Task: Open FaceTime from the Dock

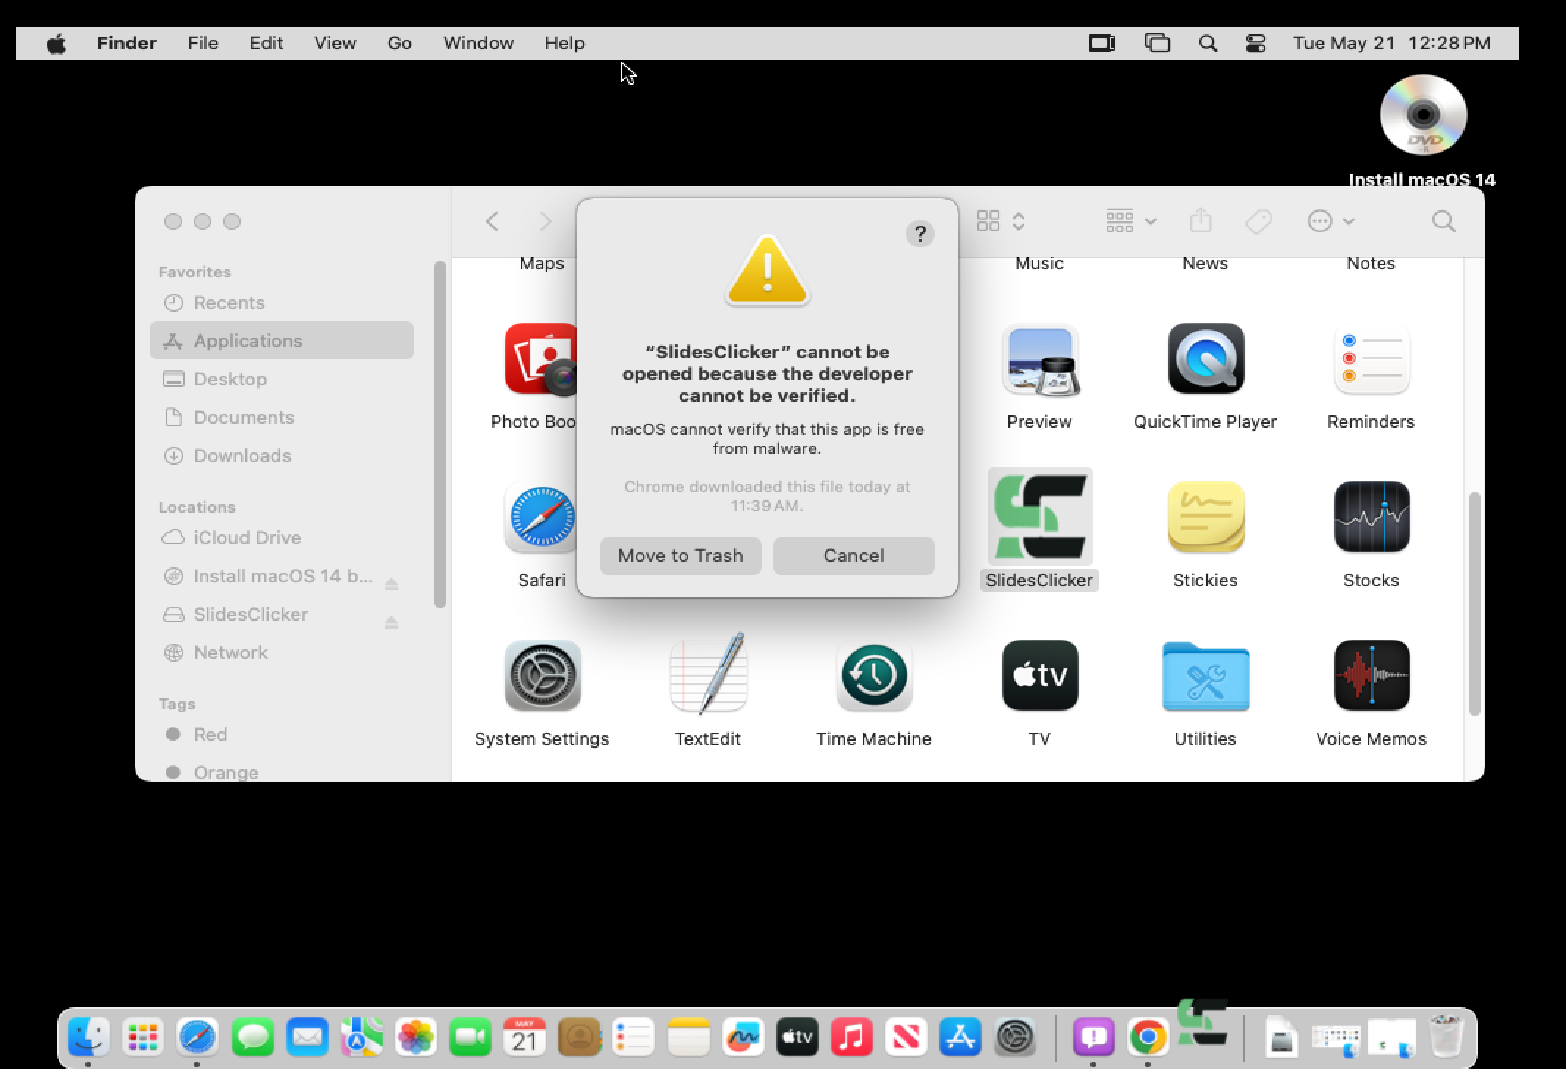Action: pos(470,1038)
